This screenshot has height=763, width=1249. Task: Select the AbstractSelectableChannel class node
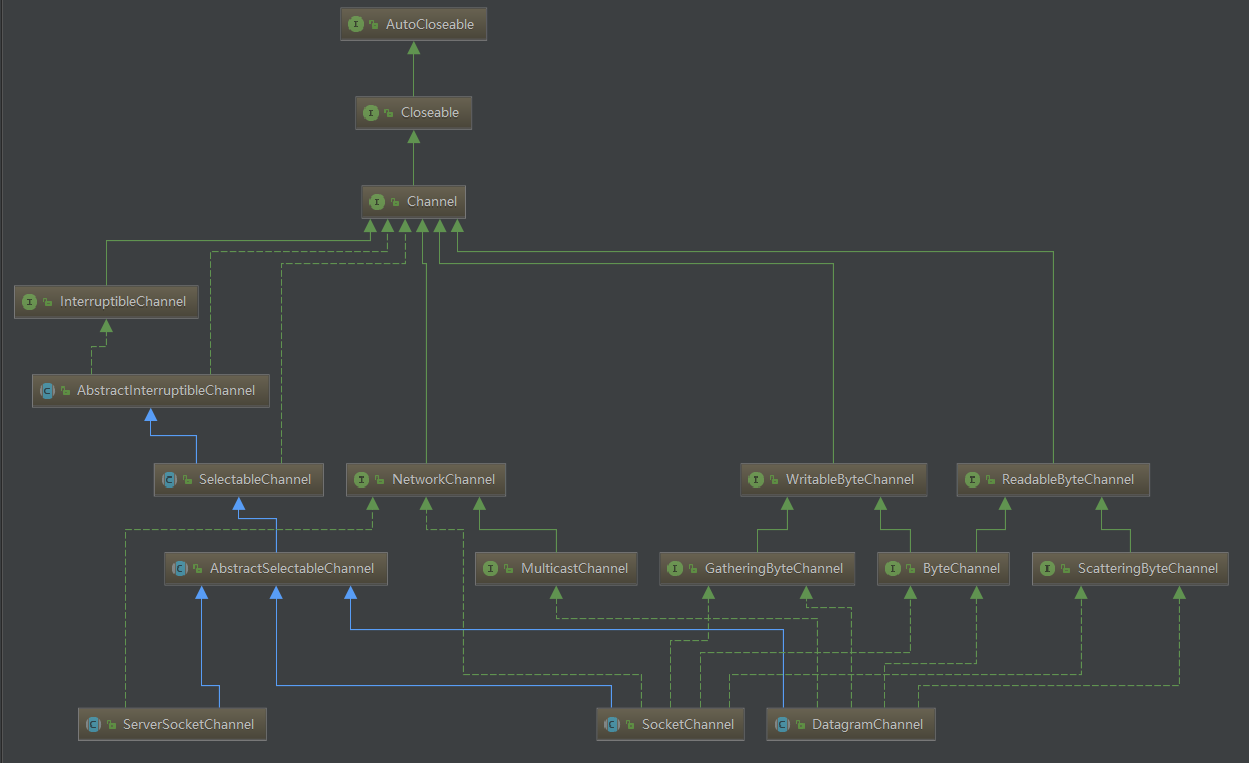[291, 569]
